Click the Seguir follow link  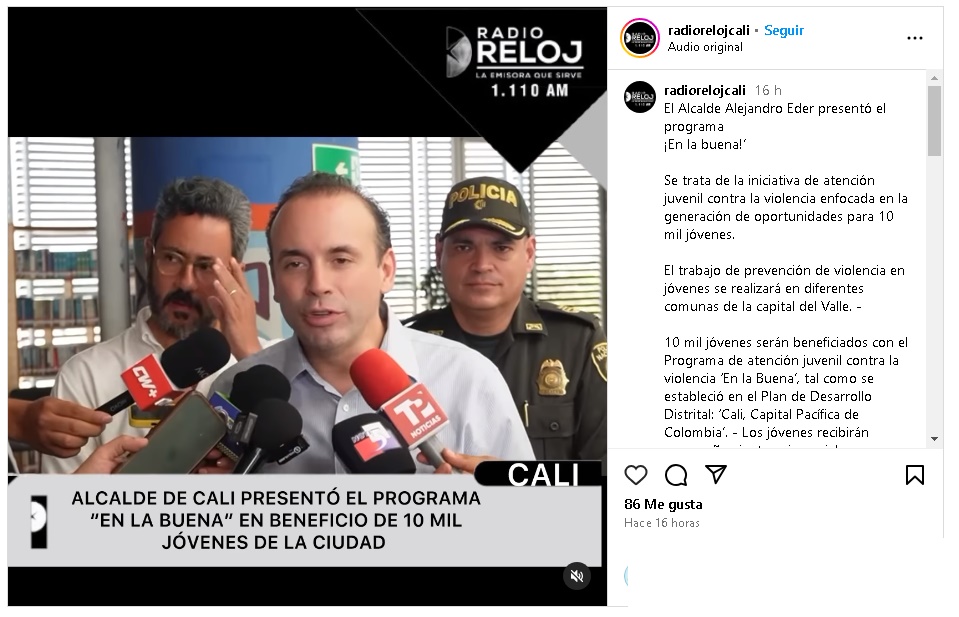pyautogui.click(x=783, y=31)
